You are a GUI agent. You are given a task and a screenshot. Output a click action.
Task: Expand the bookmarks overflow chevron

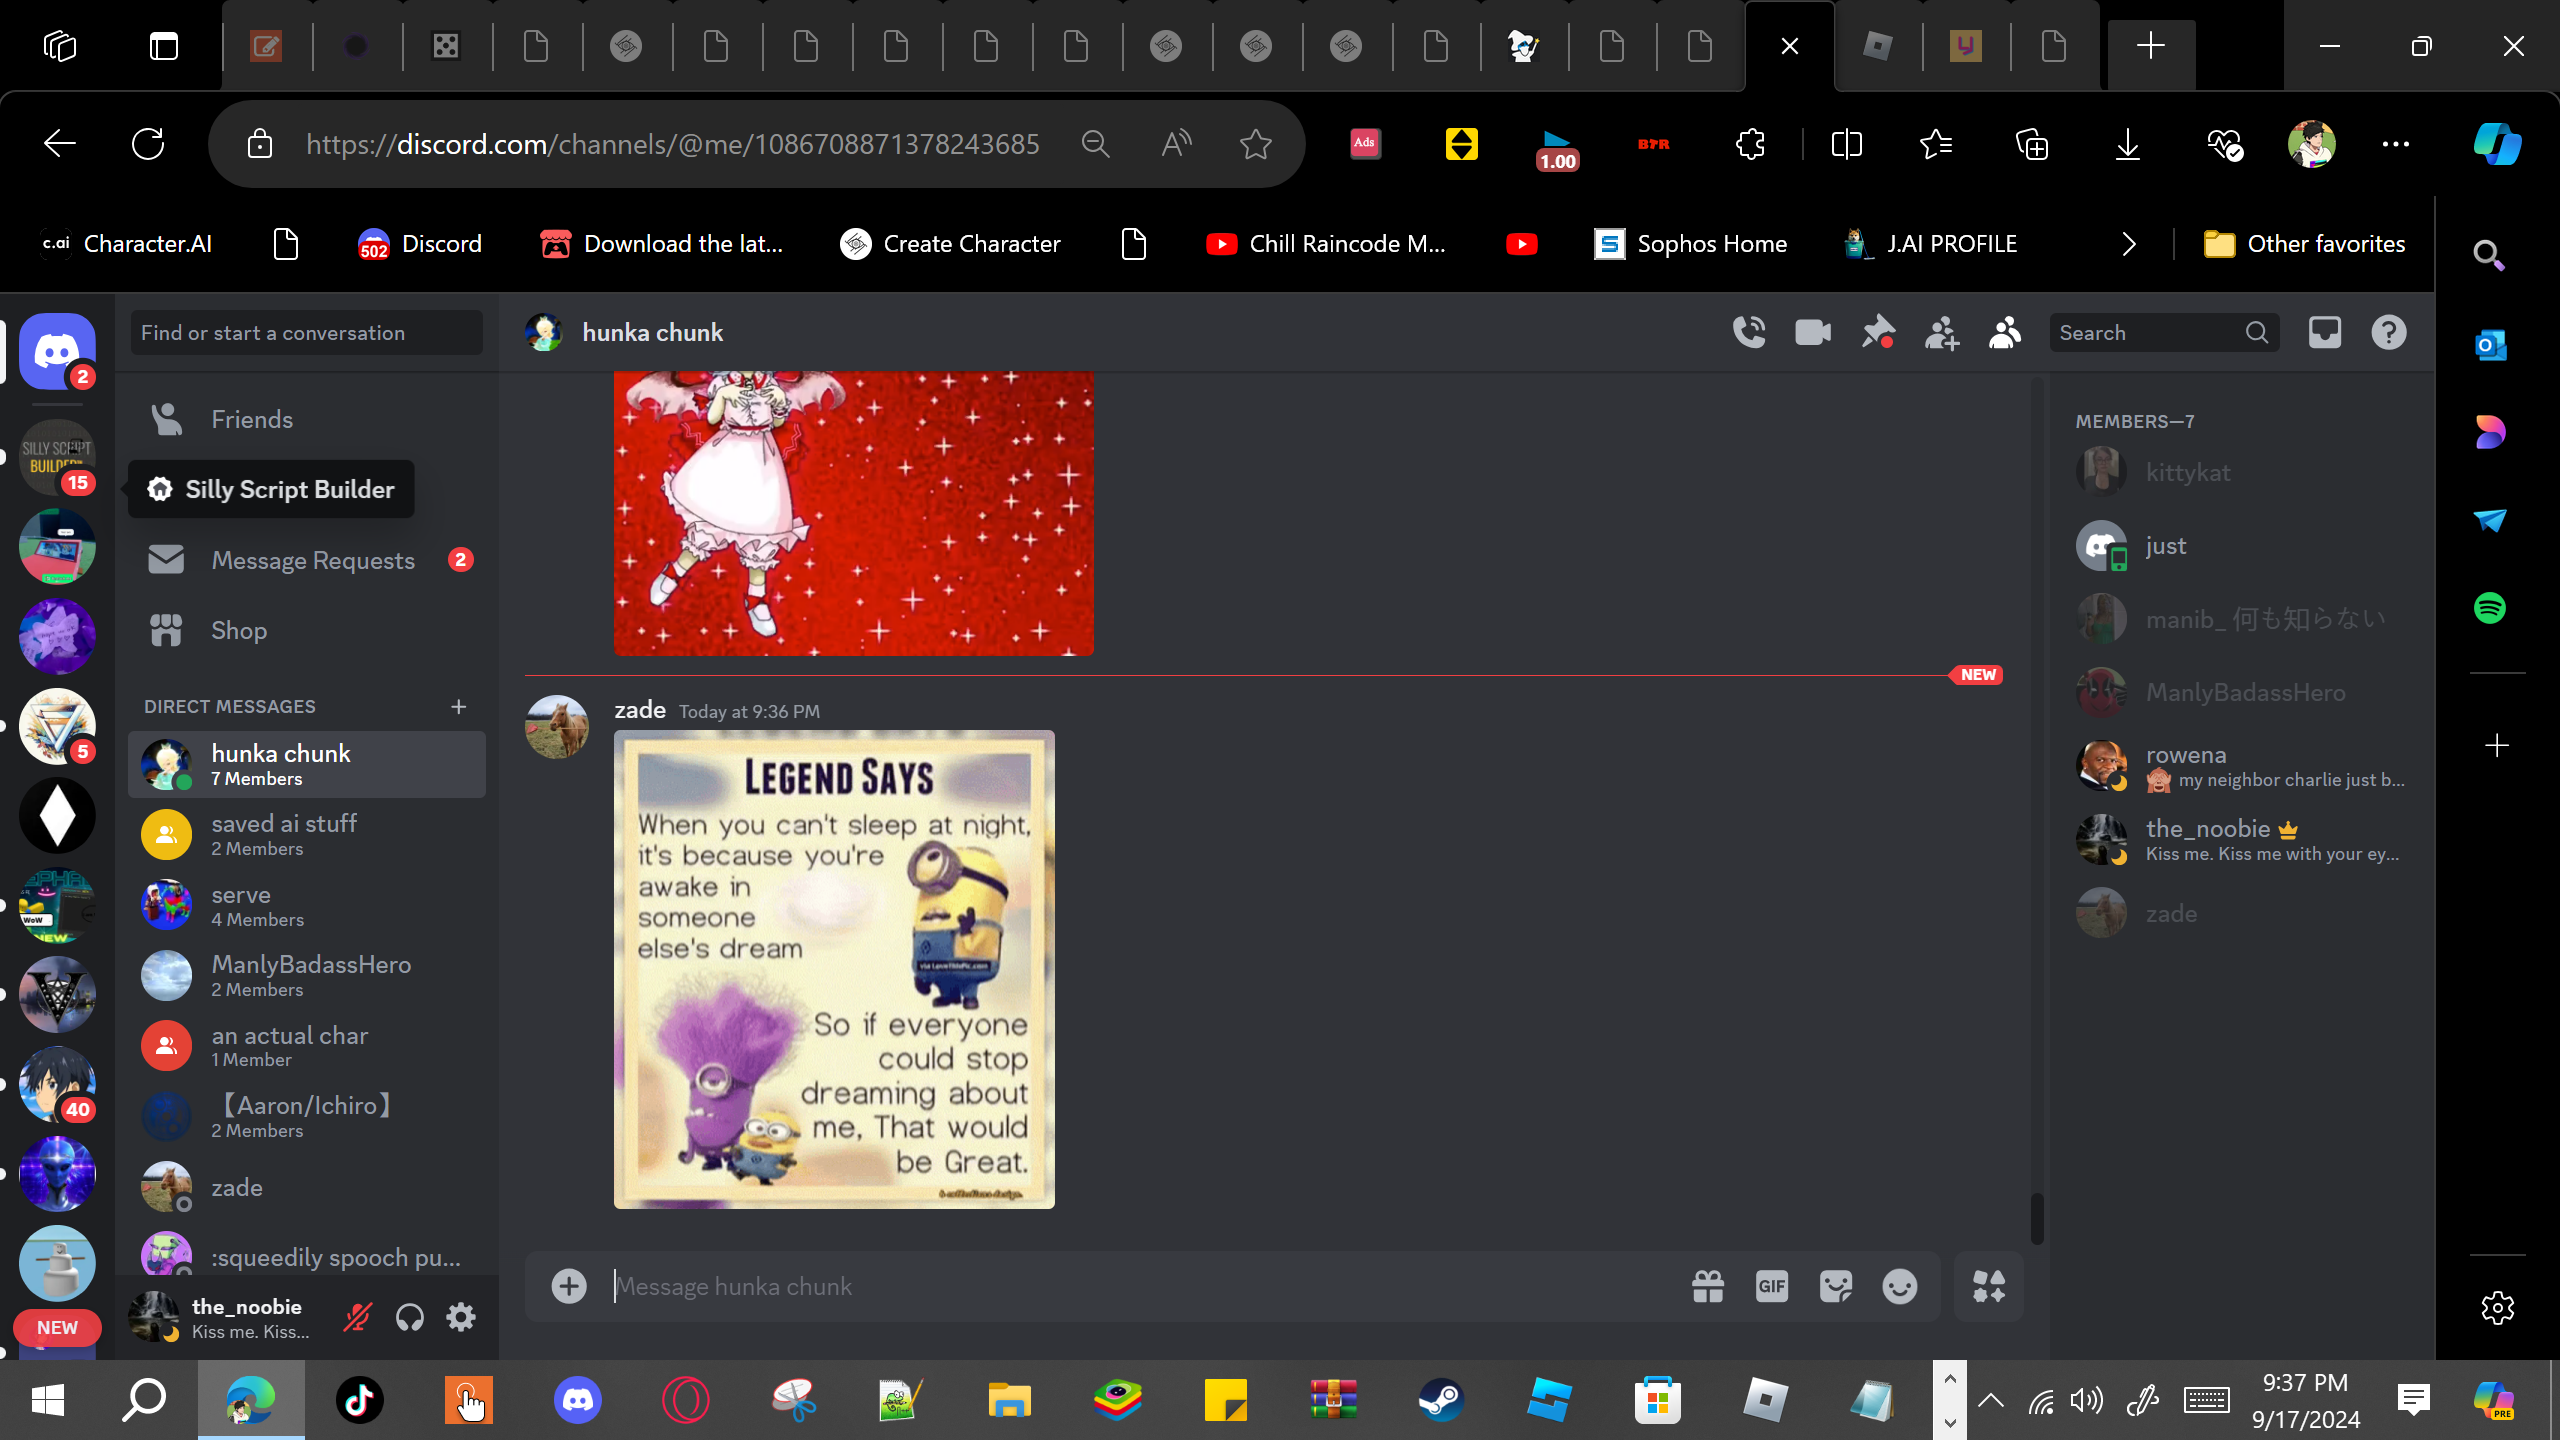[x=2129, y=244]
